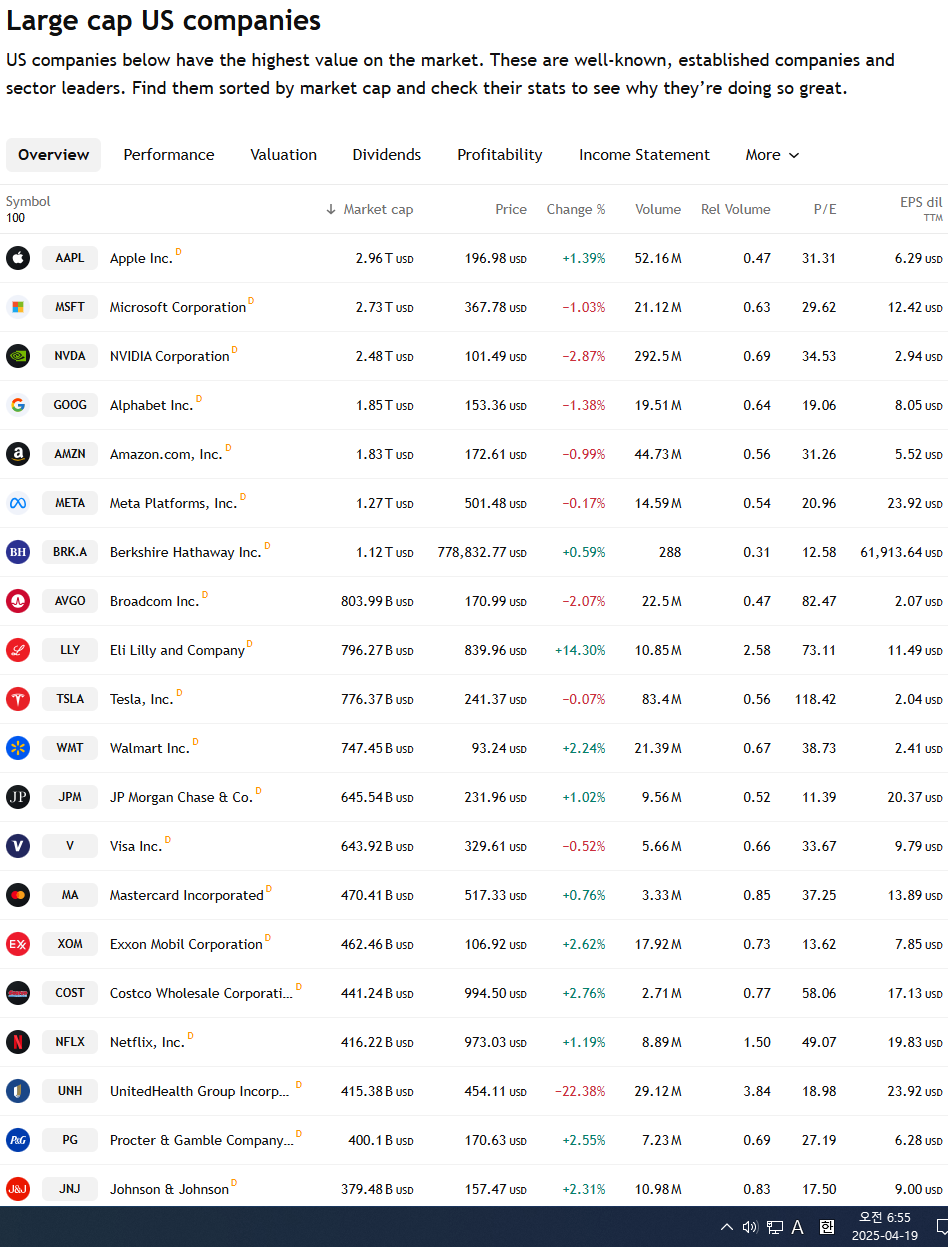Click the Microsoft logo icon
The width and height of the screenshot is (948, 1247).
click(x=18, y=307)
